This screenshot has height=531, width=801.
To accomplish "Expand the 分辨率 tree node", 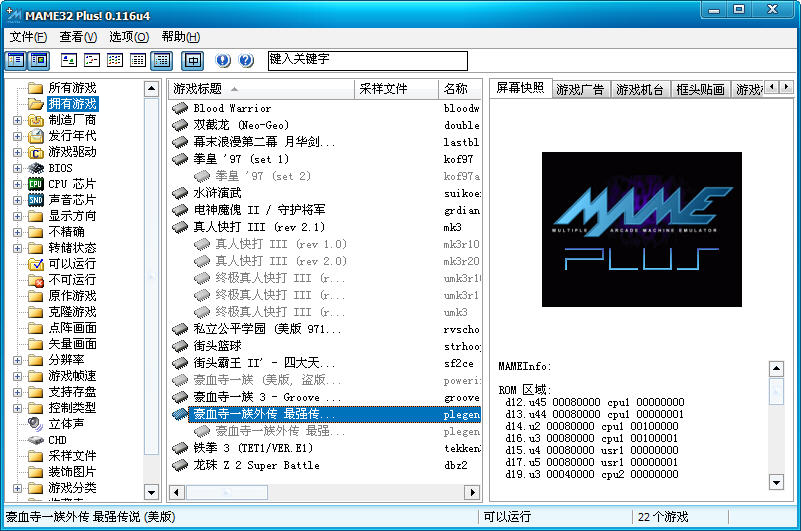I will (17, 360).
